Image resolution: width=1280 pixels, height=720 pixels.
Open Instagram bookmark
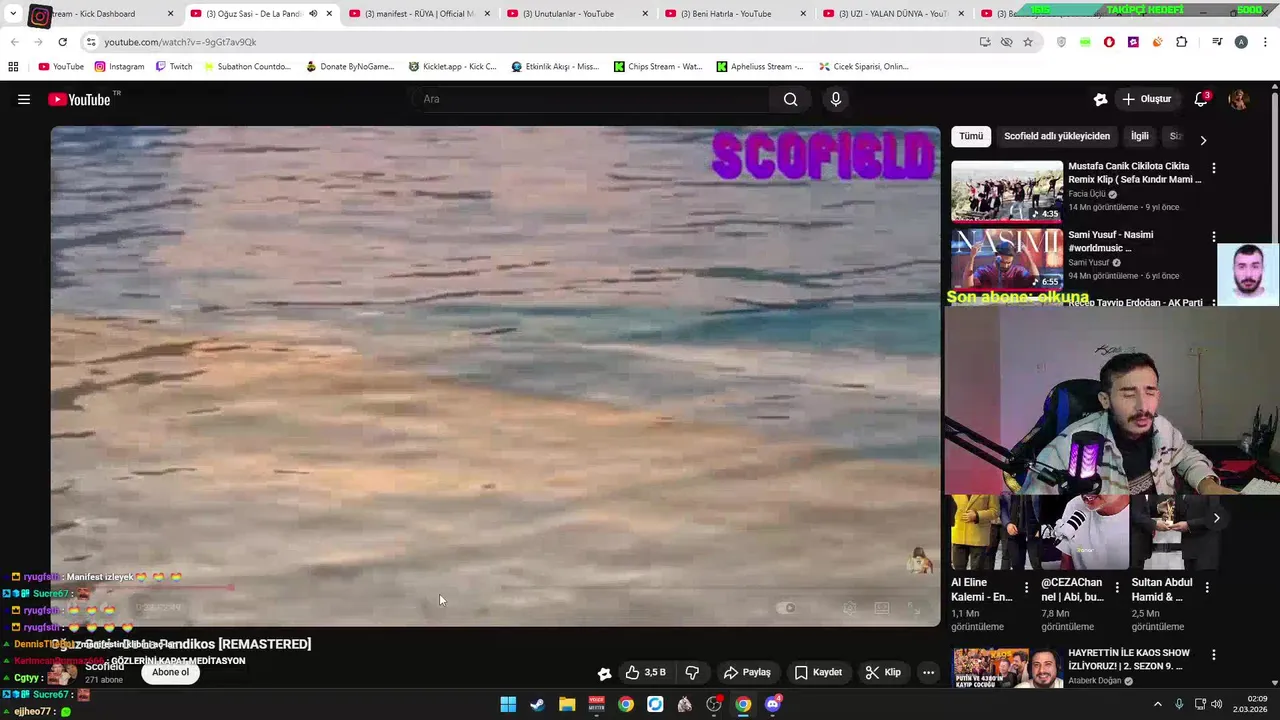click(119, 66)
